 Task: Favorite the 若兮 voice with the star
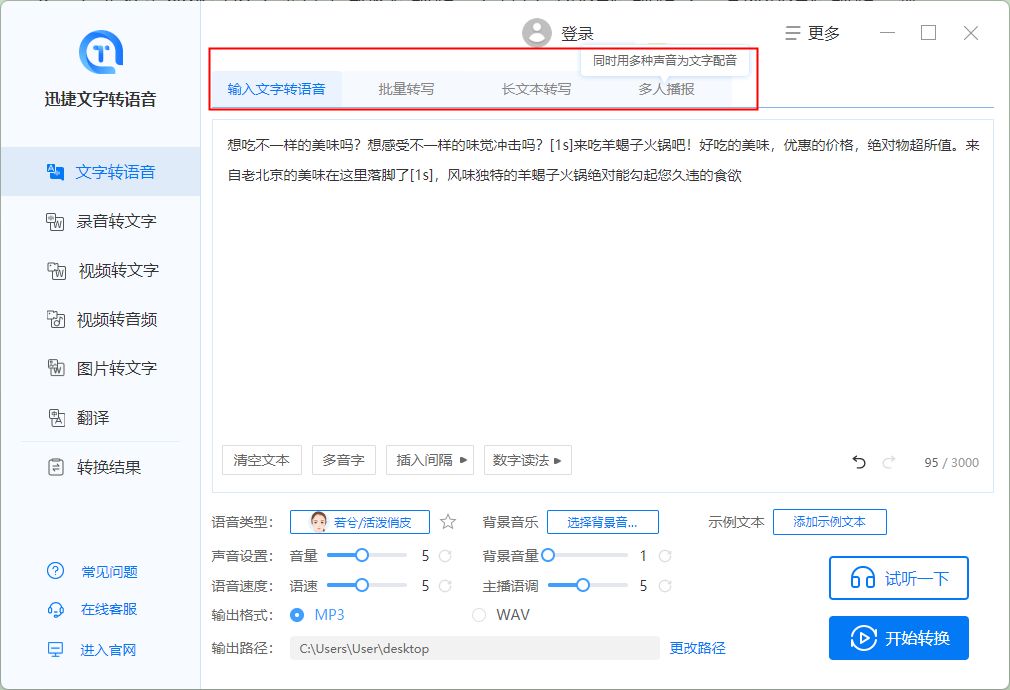pos(447,521)
